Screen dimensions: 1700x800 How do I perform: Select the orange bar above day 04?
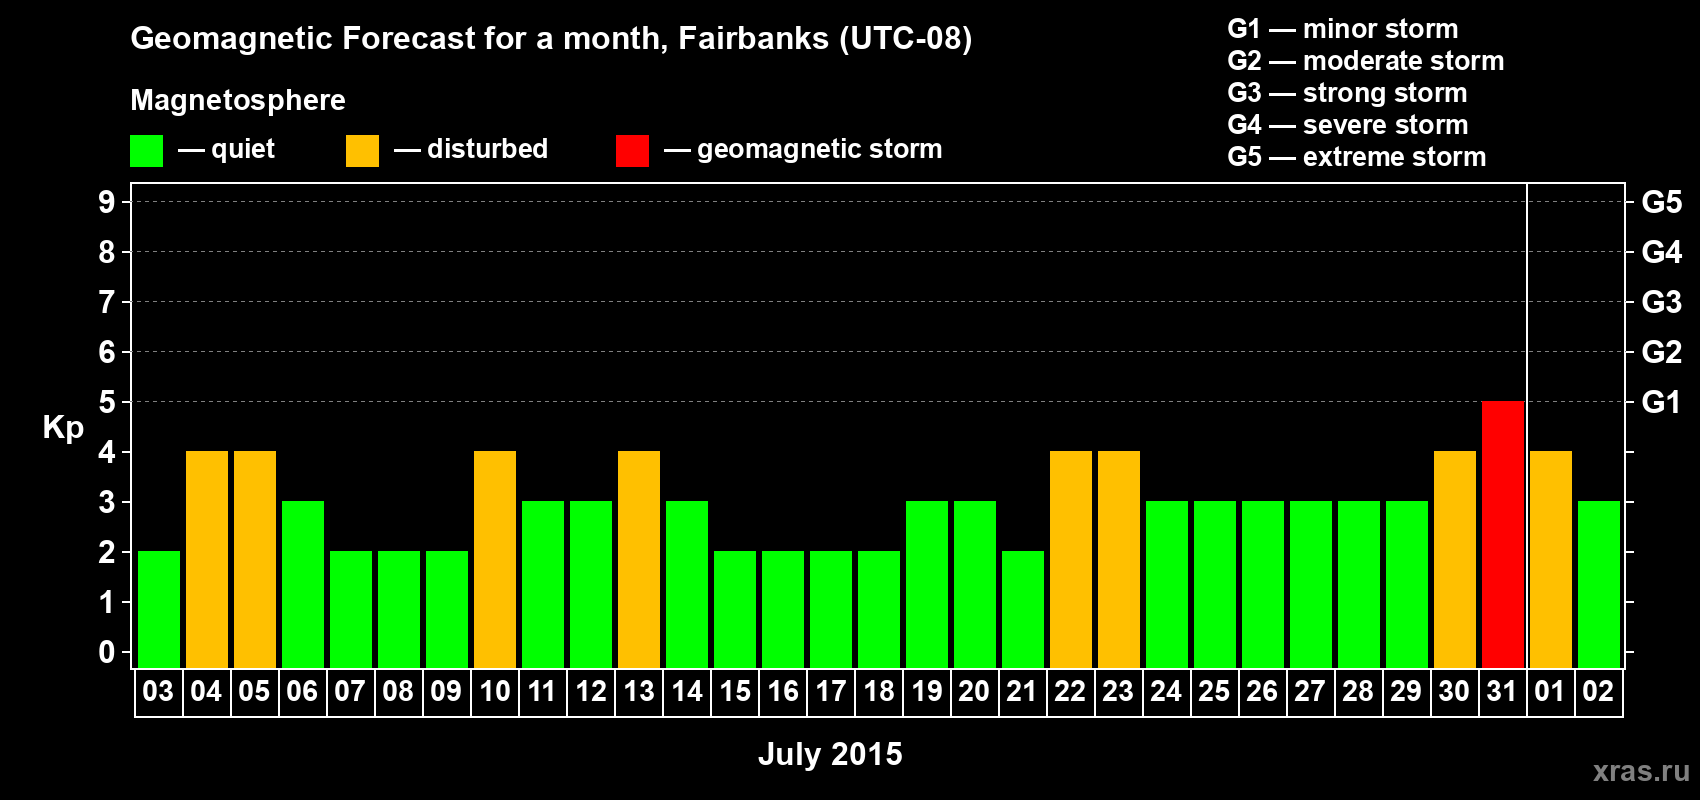207,559
